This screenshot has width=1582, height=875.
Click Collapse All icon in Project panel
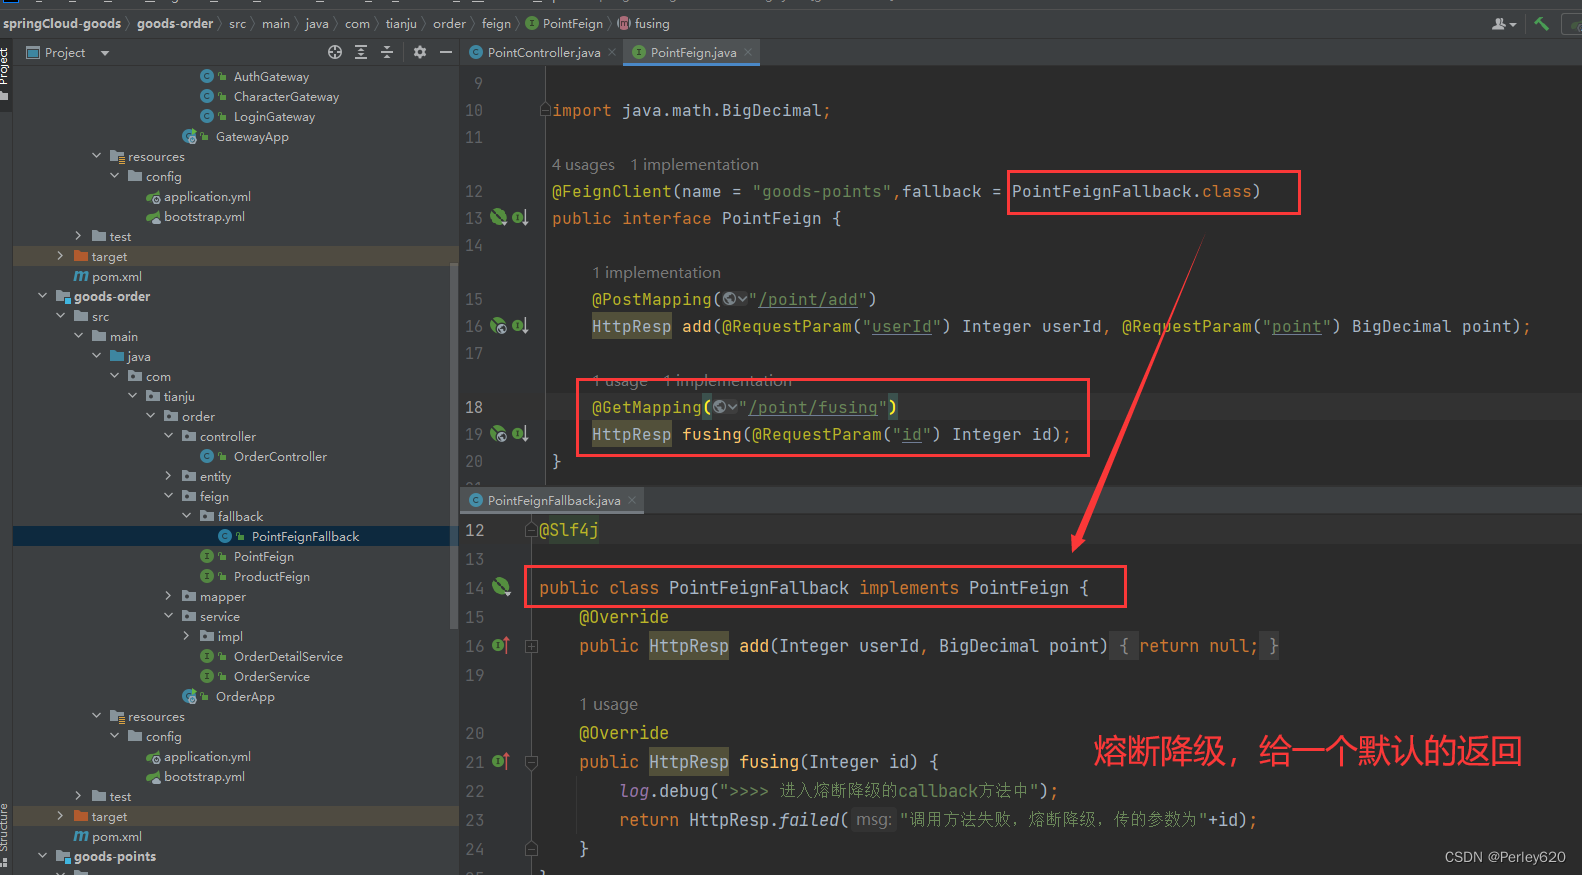(387, 52)
